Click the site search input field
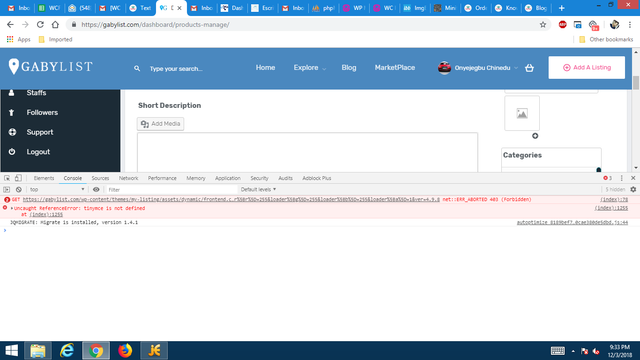 (x=176, y=69)
